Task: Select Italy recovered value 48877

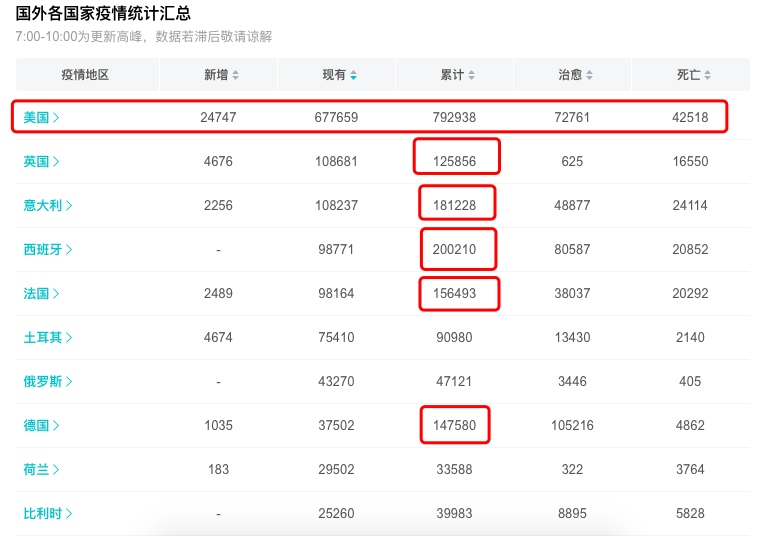Action: point(572,205)
